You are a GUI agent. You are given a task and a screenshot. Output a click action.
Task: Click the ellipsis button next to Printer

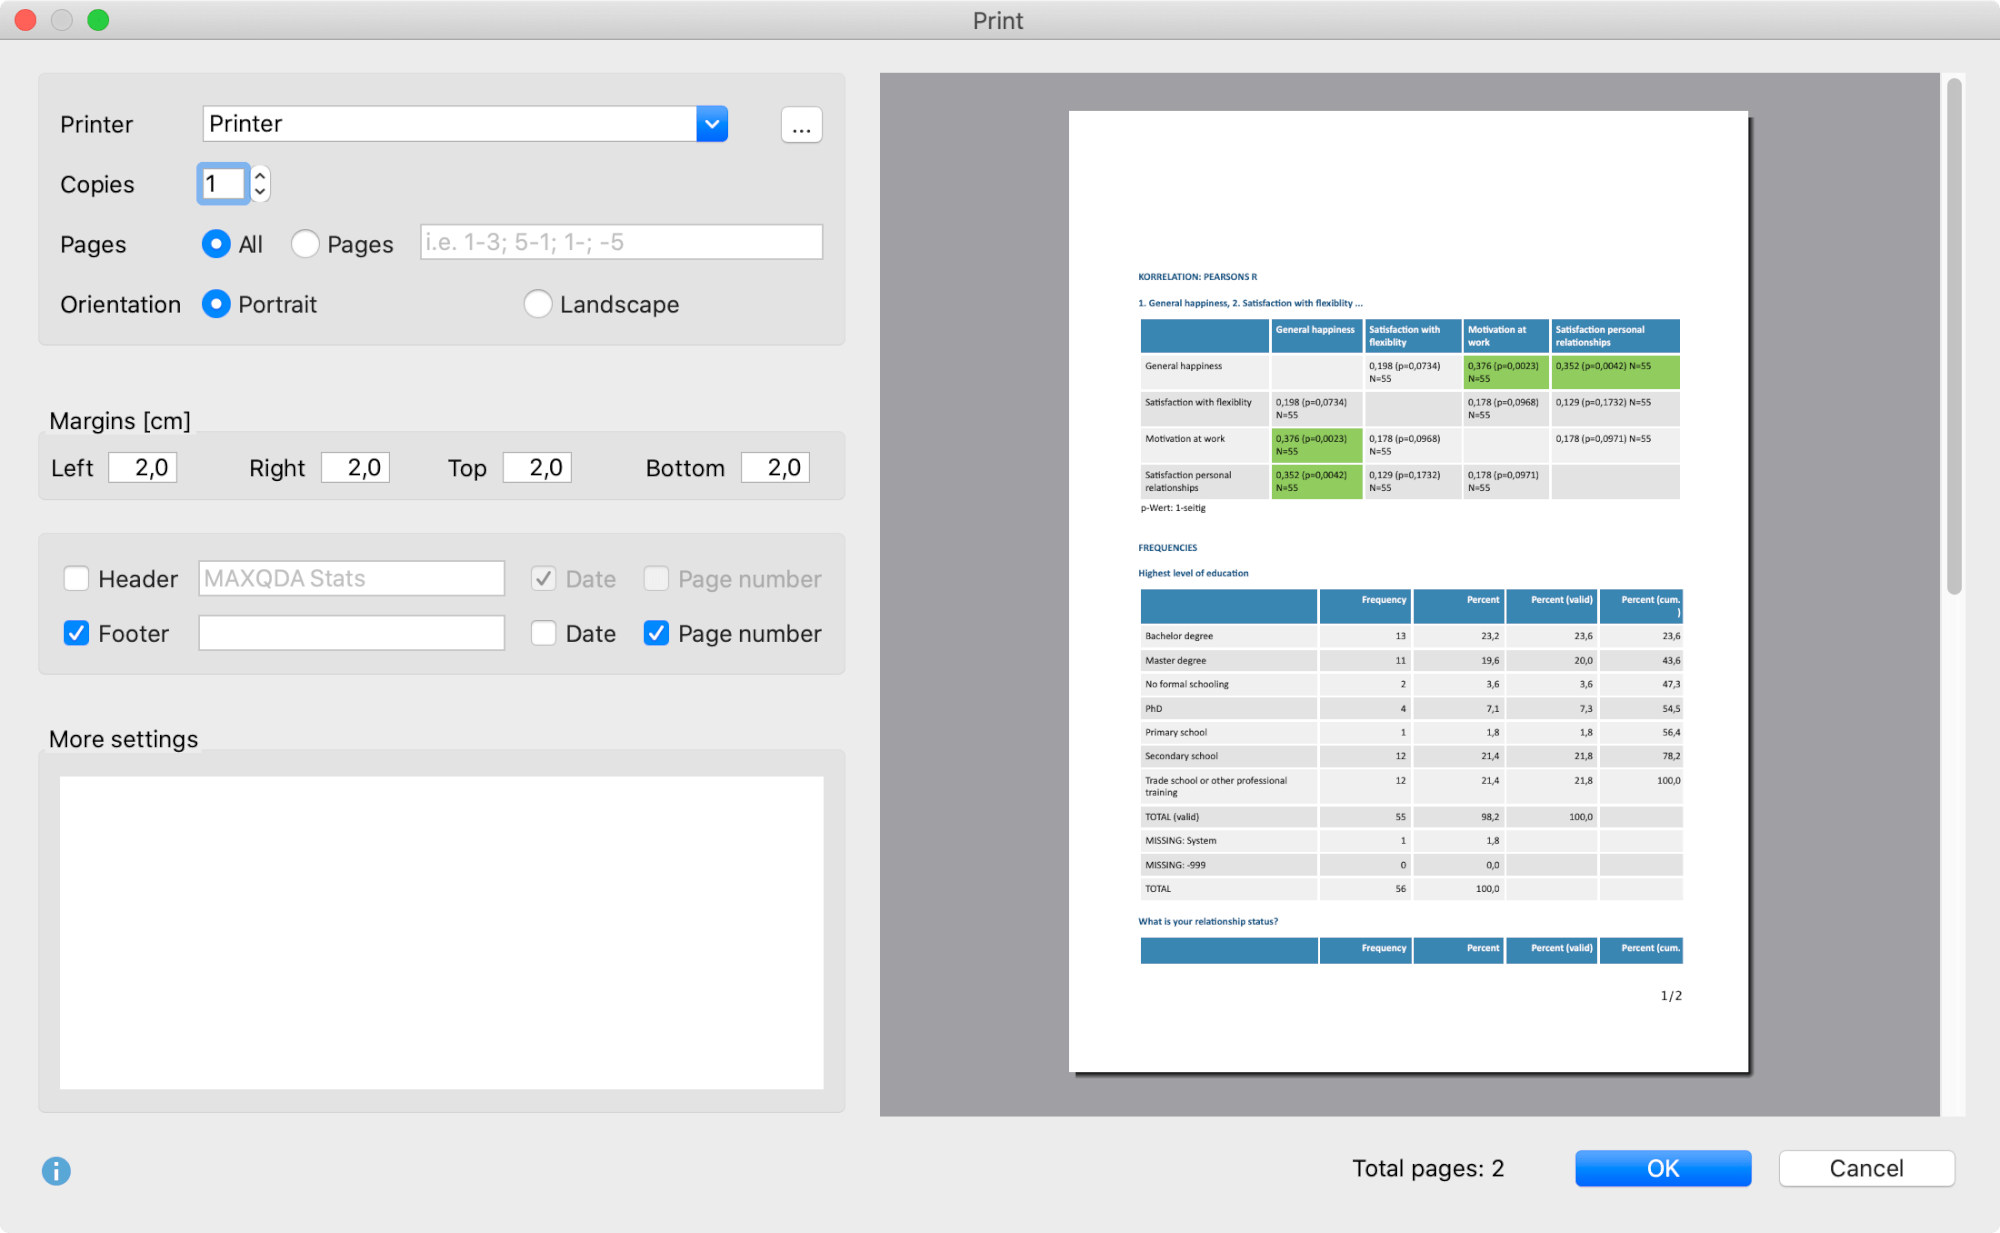pyautogui.click(x=801, y=124)
